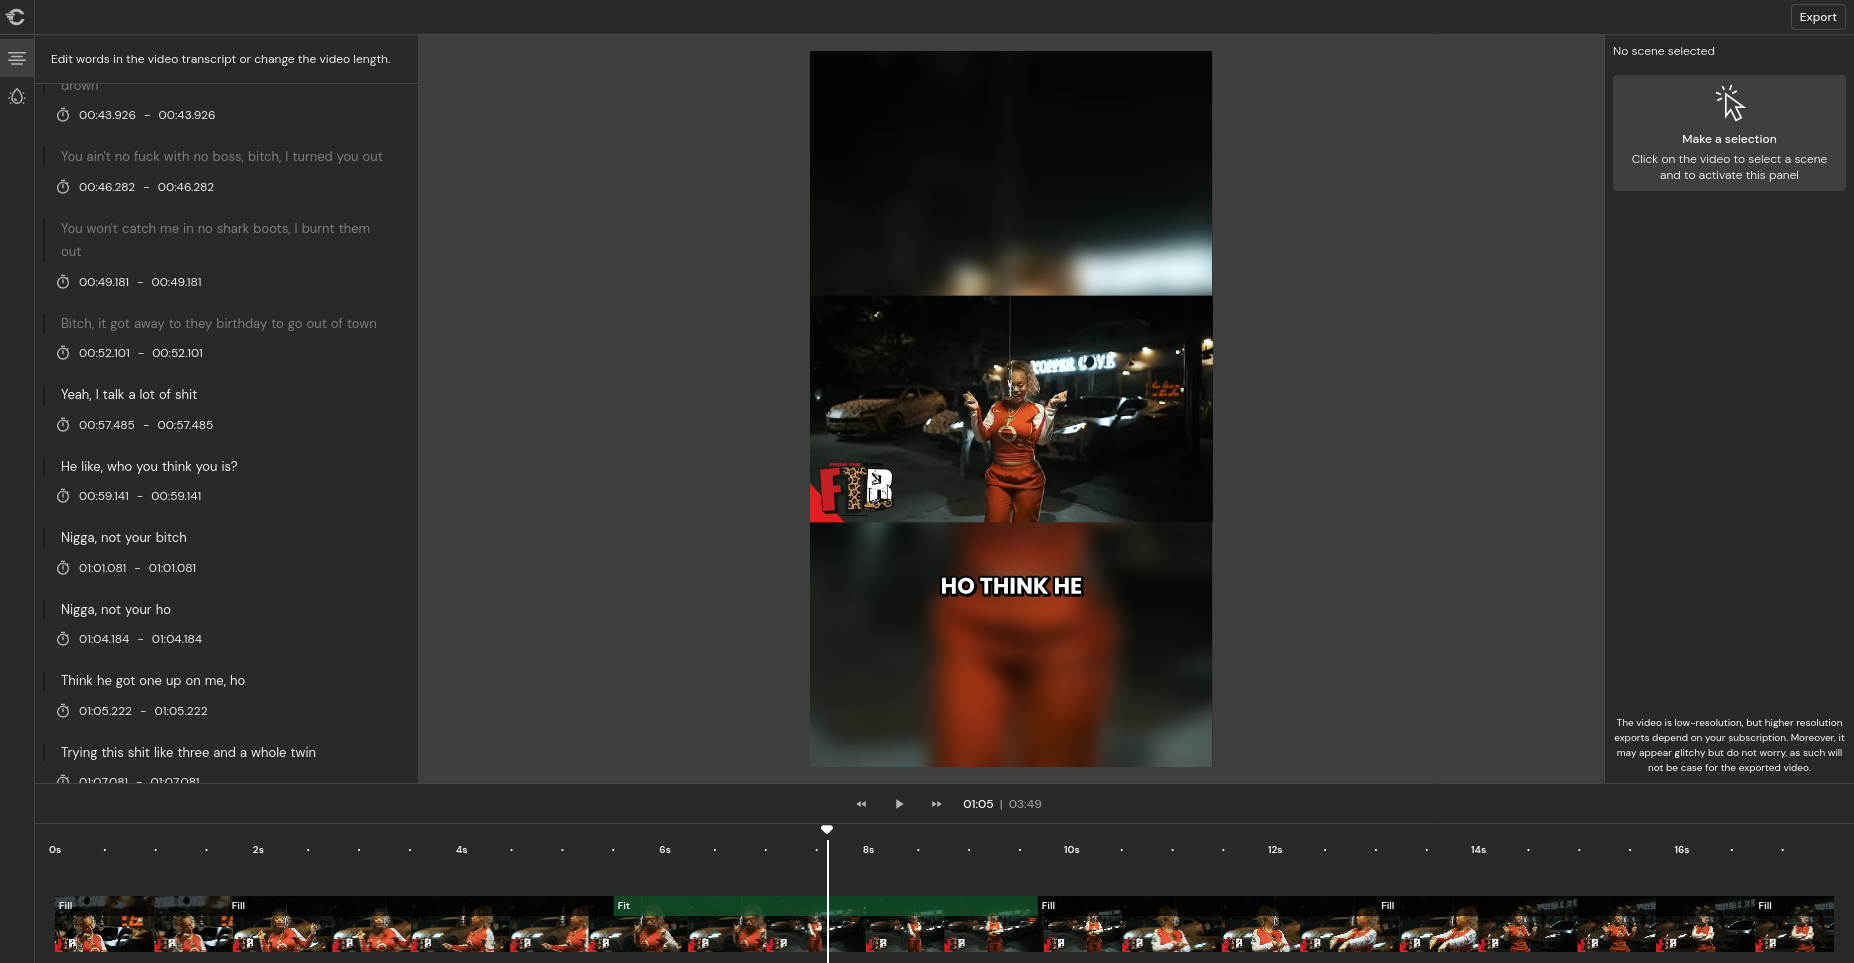The width and height of the screenshot is (1854, 963).
Task: Click the 'No scene selected' label
Action: pyautogui.click(x=1663, y=51)
